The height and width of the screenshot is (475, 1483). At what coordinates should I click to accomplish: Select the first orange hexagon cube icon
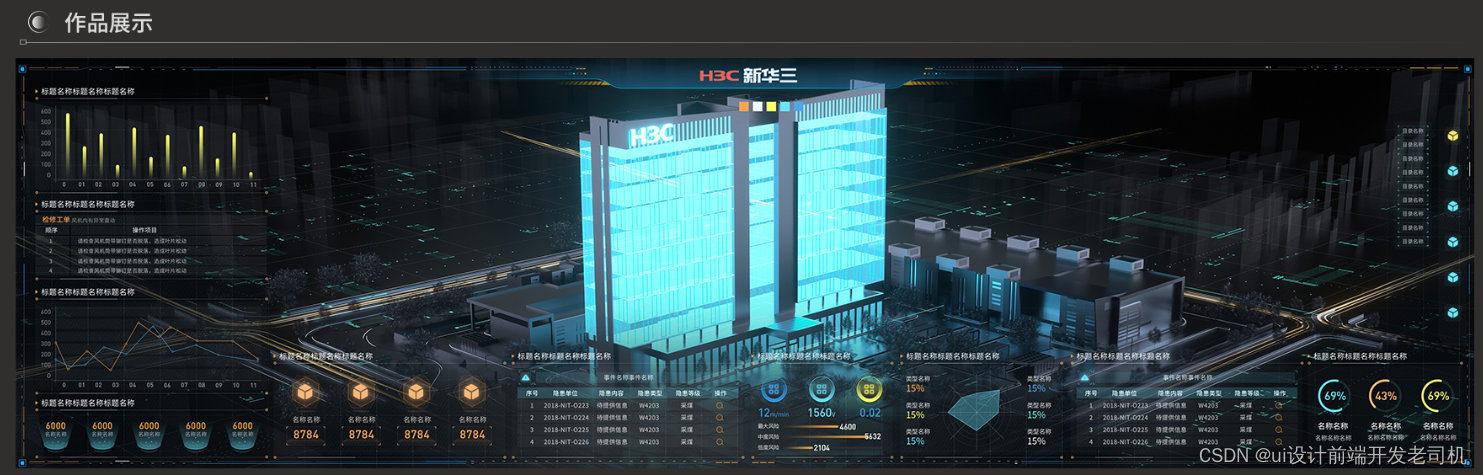(x=306, y=392)
